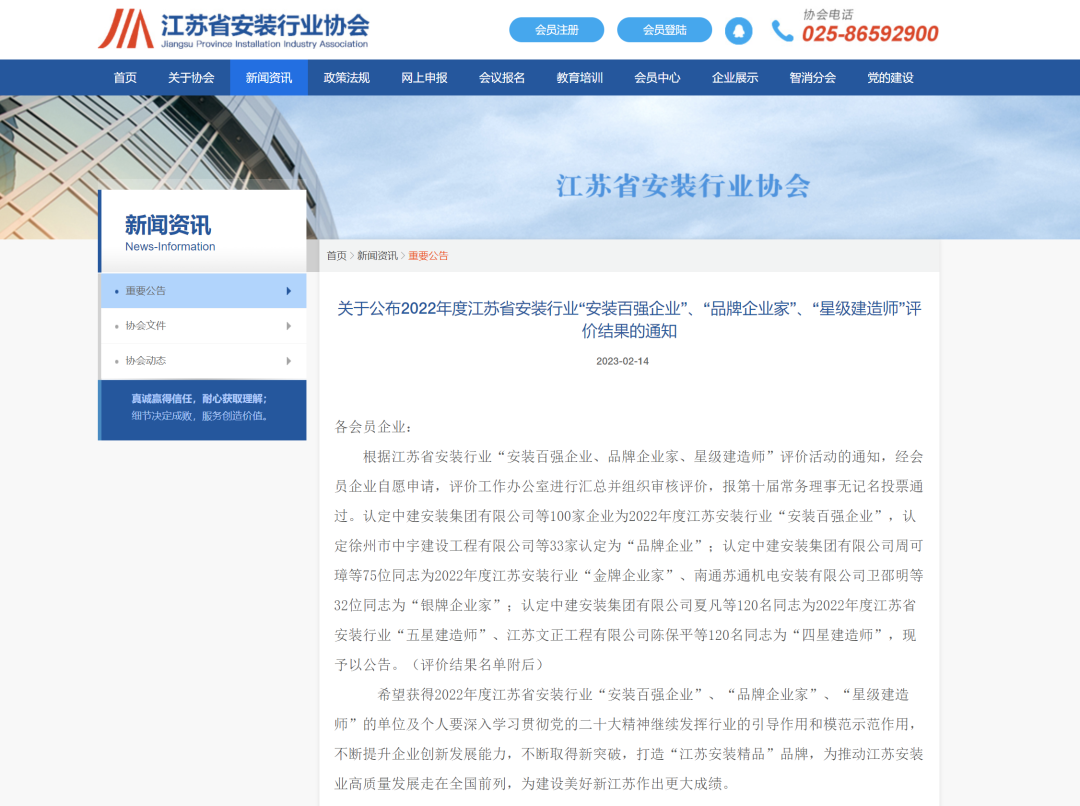Open the 网上申报 navigation item
1080x806 pixels.
(x=423, y=76)
